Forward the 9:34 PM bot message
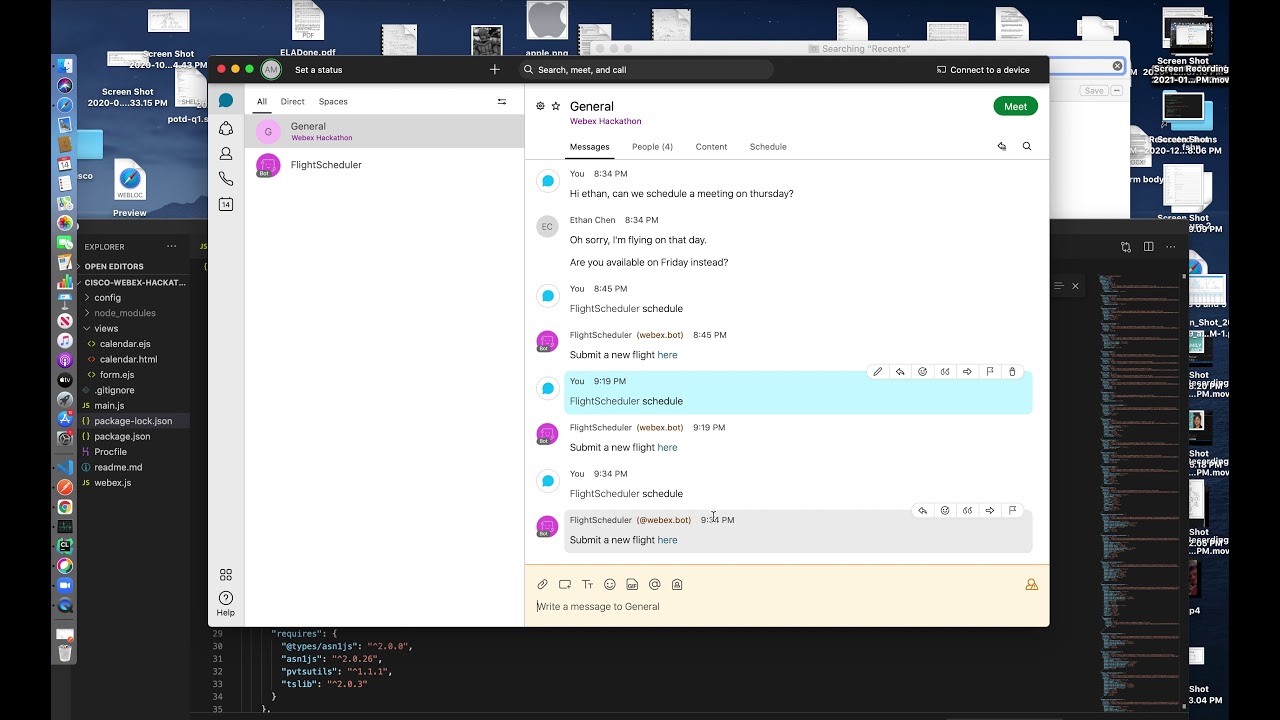Viewport: 1280px width, 720px height. tap(990, 510)
